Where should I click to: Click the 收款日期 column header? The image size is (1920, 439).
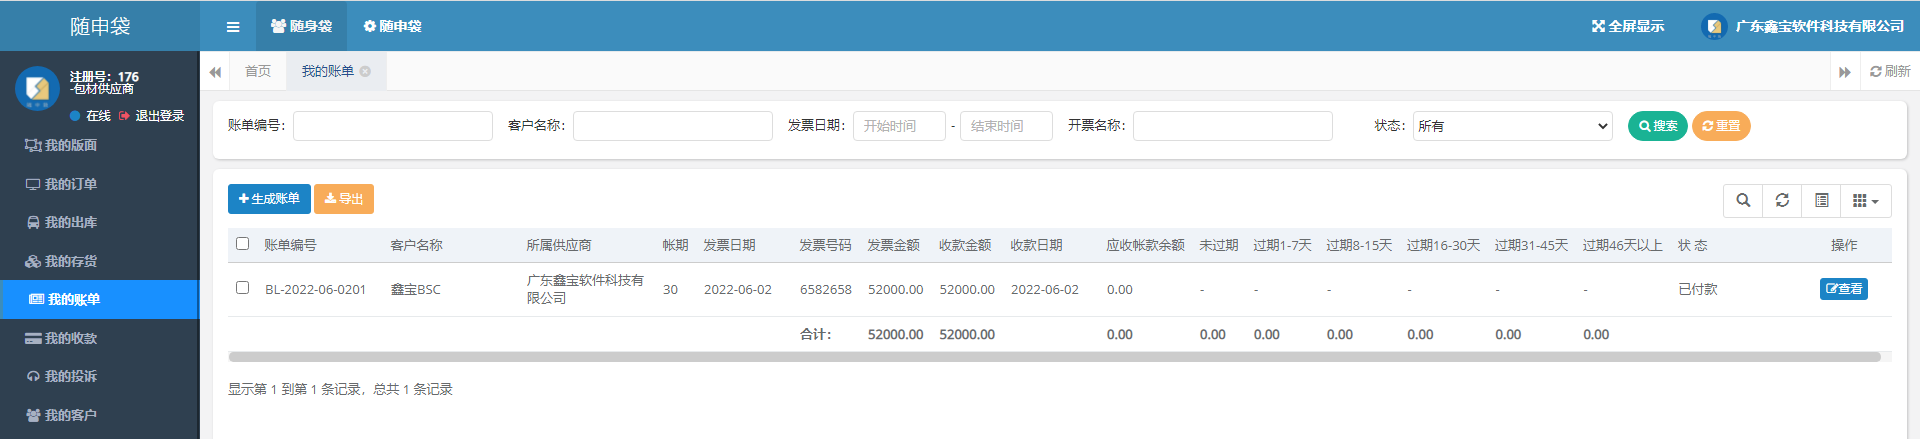[x=1036, y=245]
